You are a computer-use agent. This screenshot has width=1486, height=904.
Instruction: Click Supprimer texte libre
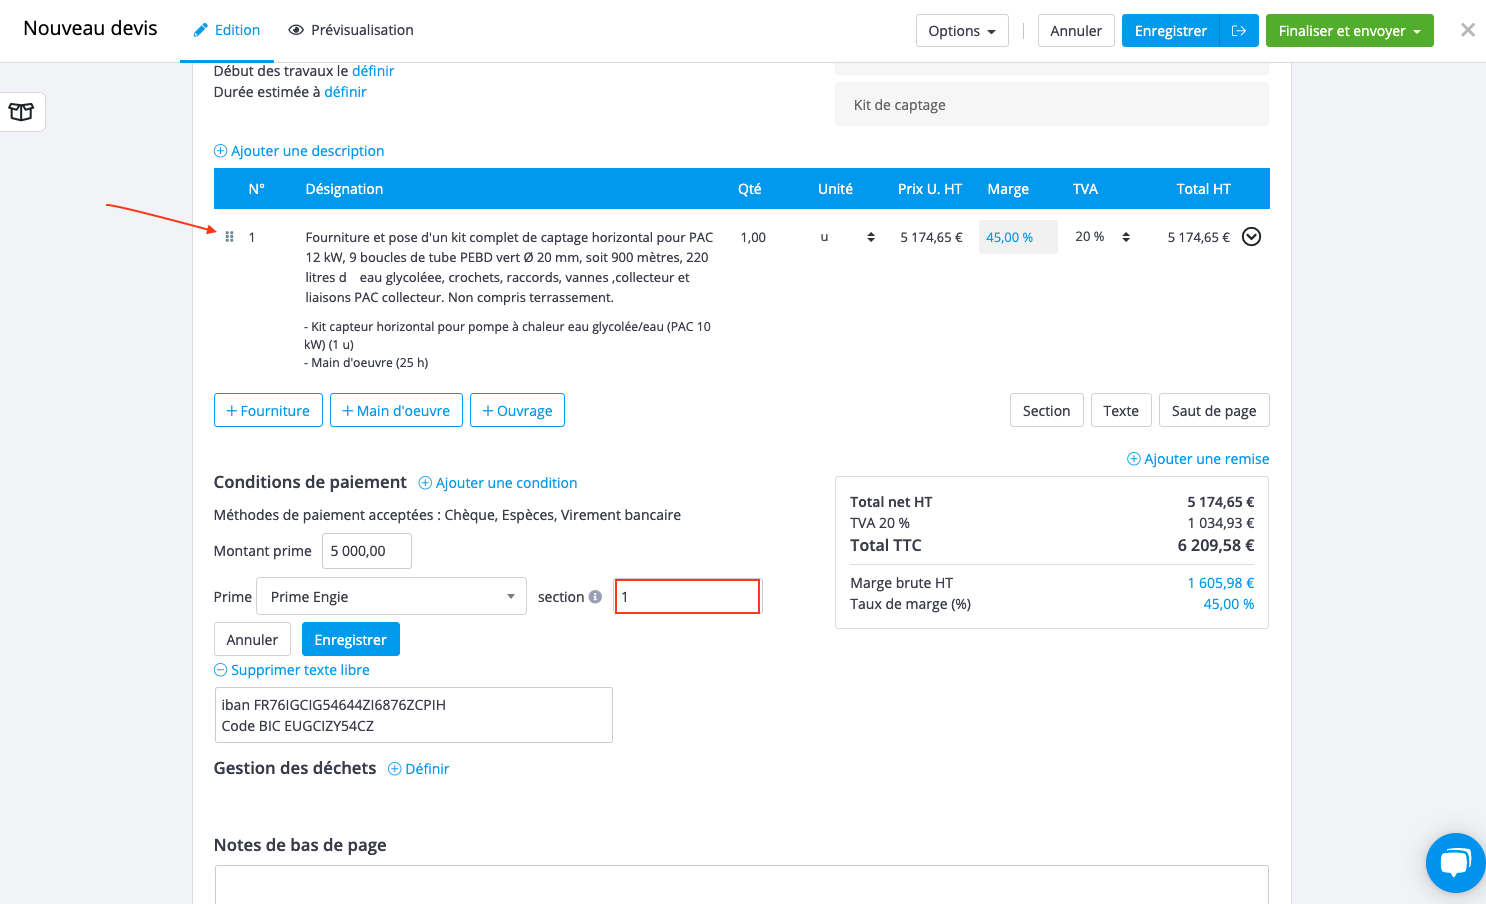(x=292, y=670)
